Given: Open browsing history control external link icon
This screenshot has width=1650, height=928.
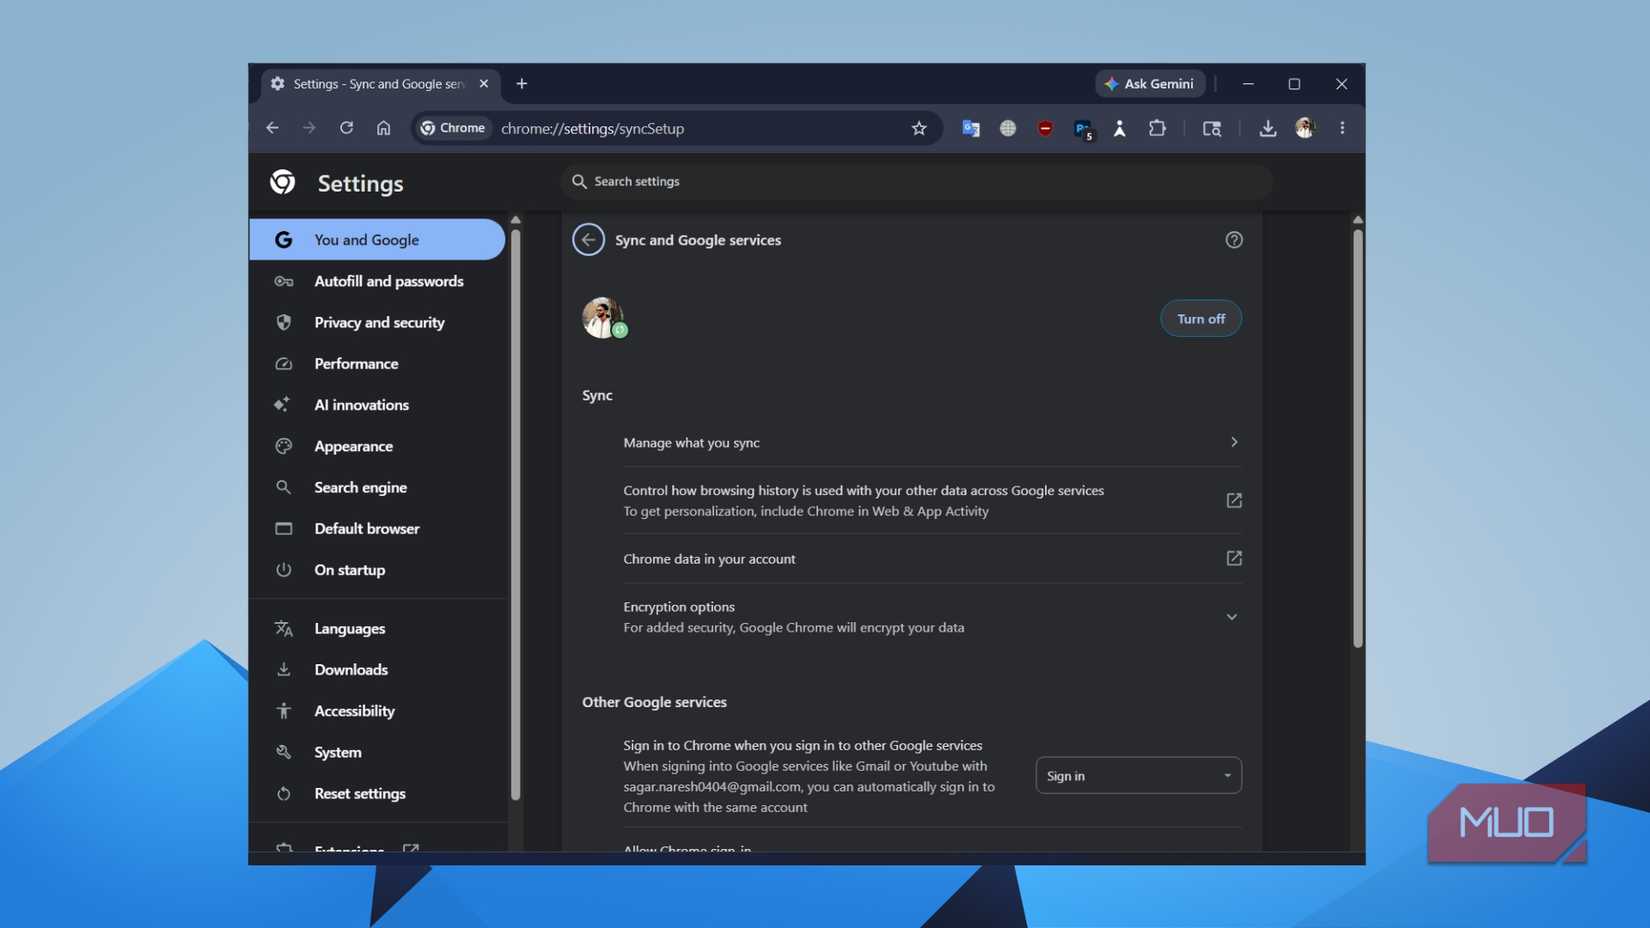Looking at the screenshot, I should [x=1234, y=500].
